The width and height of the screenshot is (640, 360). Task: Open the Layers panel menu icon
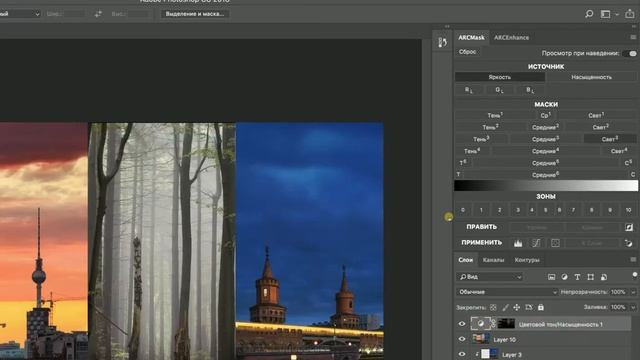(x=633, y=260)
